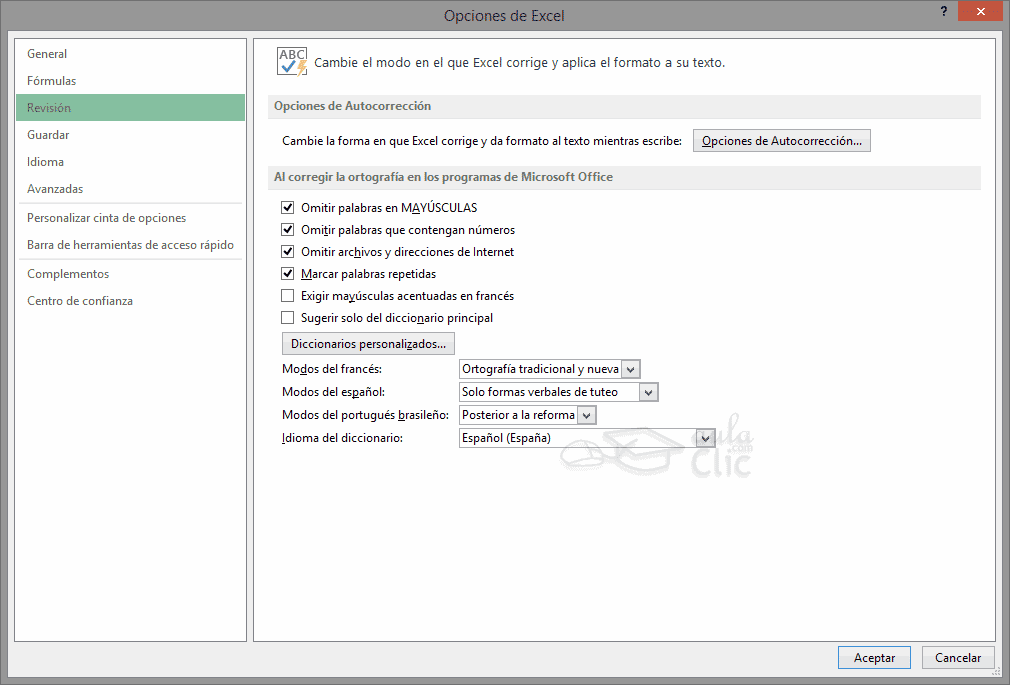Image resolution: width=1010 pixels, height=685 pixels.
Task: Open Diccionarios personalizados dialog
Action: [x=368, y=344]
